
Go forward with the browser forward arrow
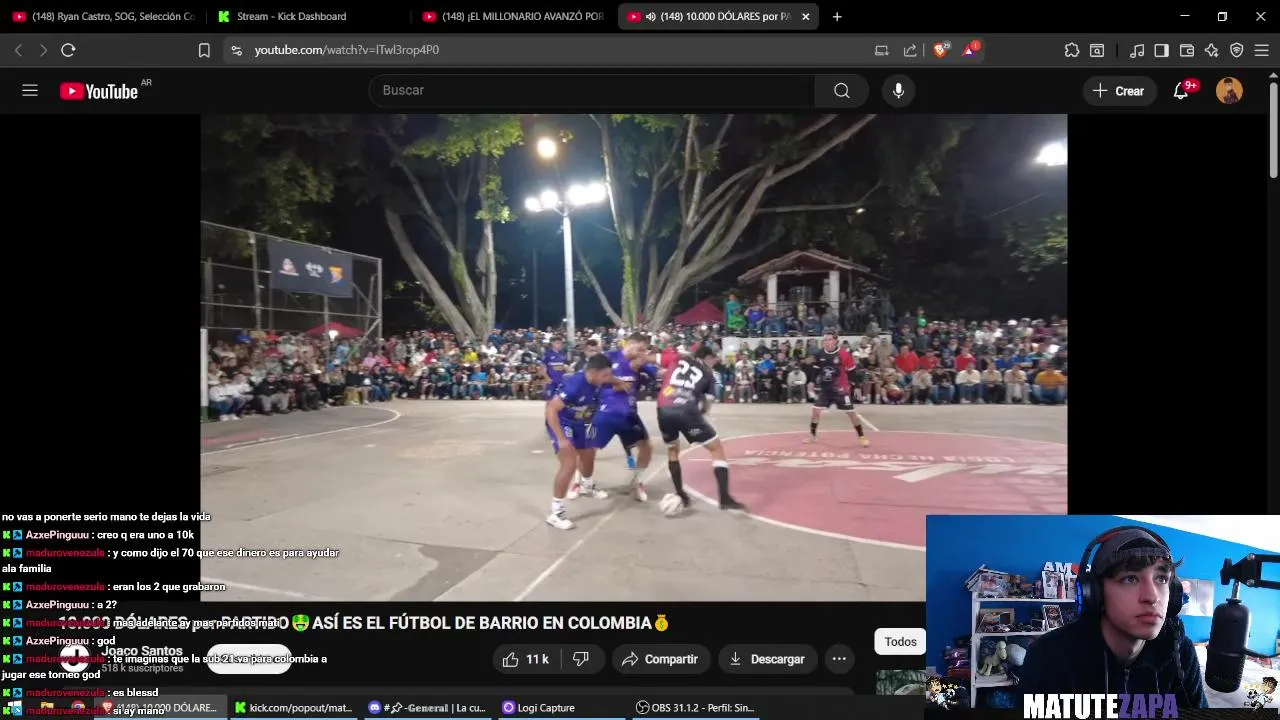pos(43,50)
